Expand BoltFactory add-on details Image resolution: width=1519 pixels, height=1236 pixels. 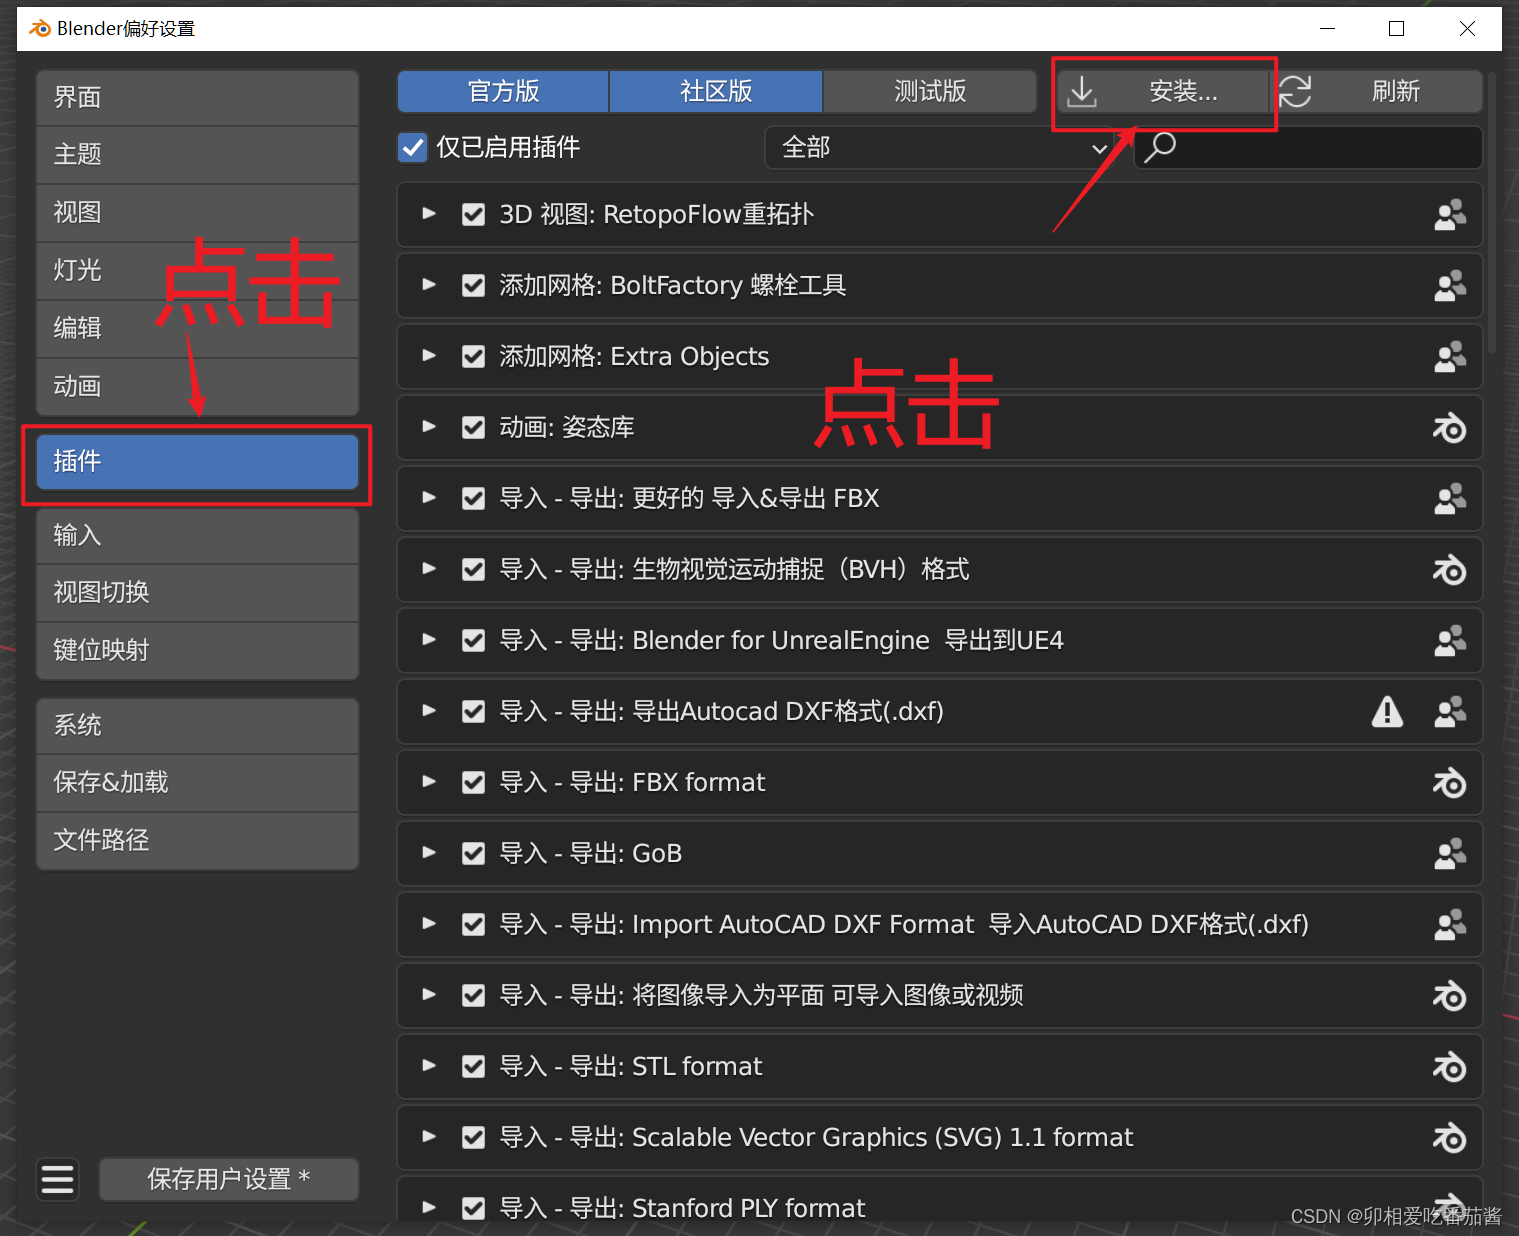(x=429, y=285)
